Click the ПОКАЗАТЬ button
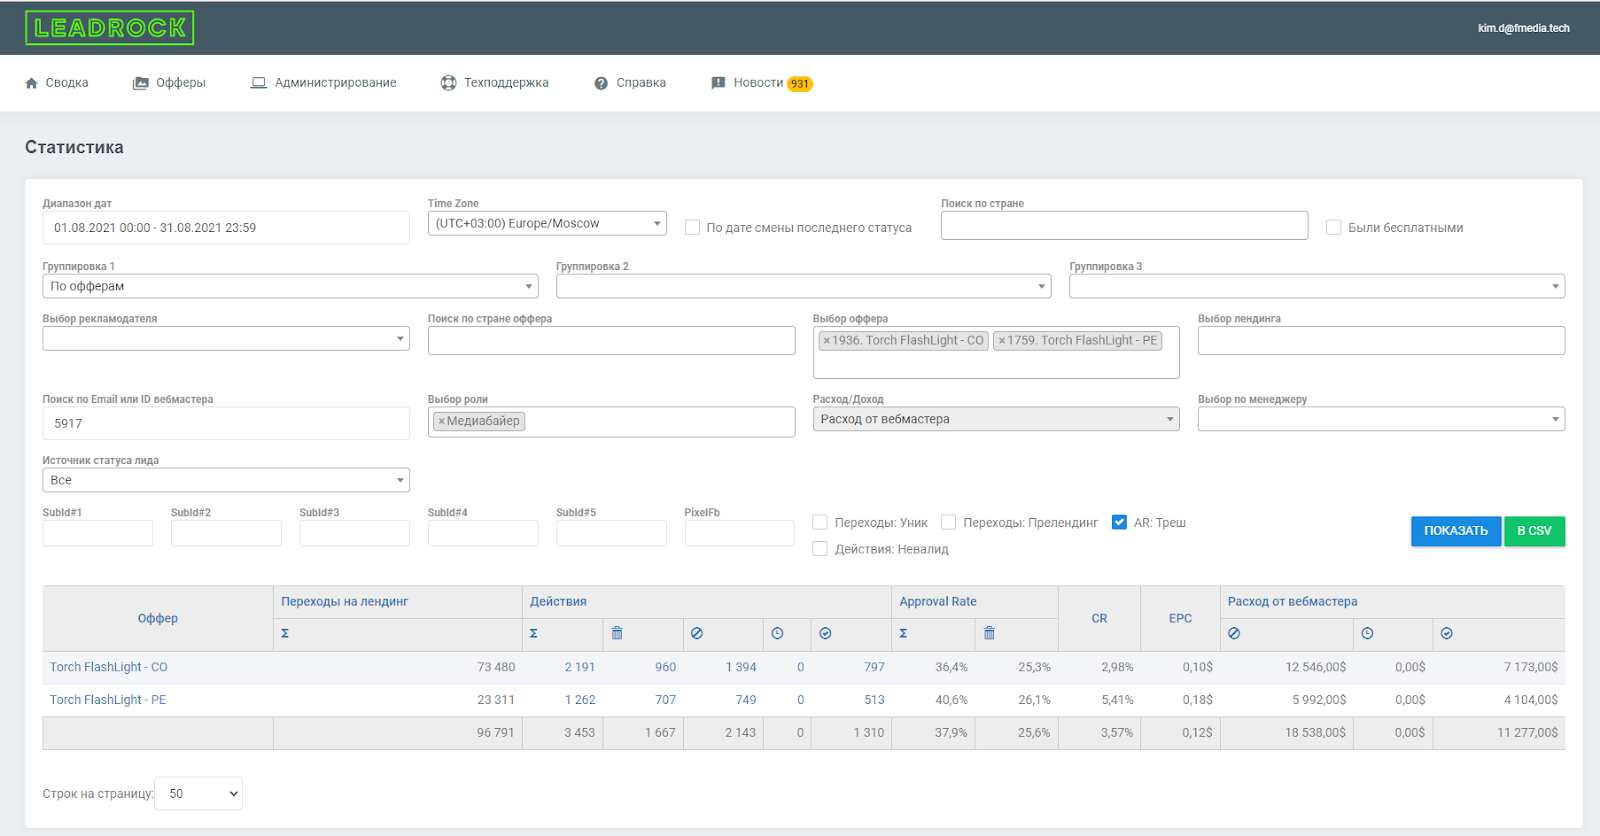Image resolution: width=1600 pixels, height=836 pixels. click(x=1456, y=531)
